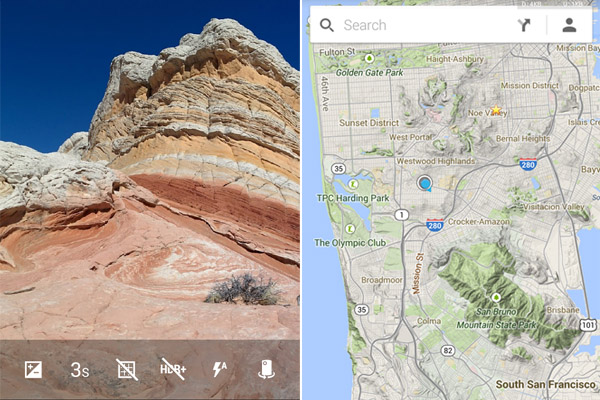Select San Bruno Mountain State Park marker
Image resolution: width=600 pixels, height=400 pixels.
pos(496,297)
